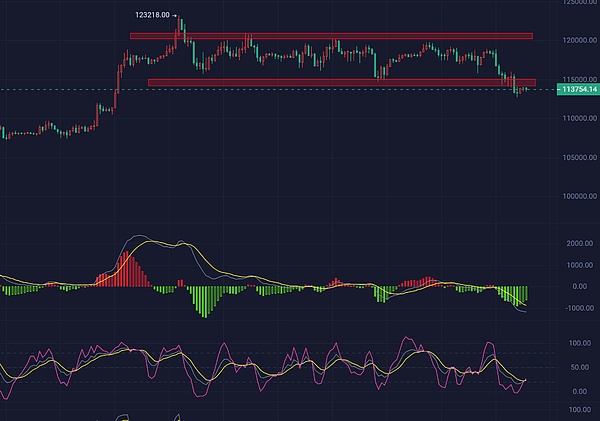
Task: Select the pink oscillator line's final dip
Action: 513,390
